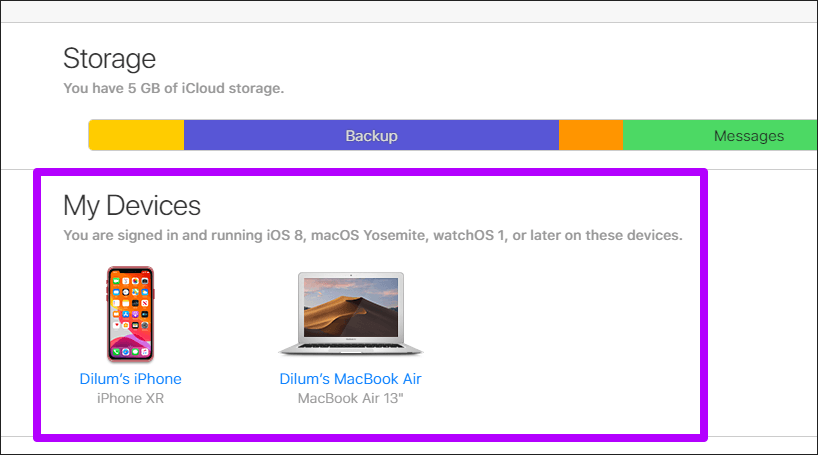Click the Messages label in storage bar
818x455 pixels.
click(748, 136)
